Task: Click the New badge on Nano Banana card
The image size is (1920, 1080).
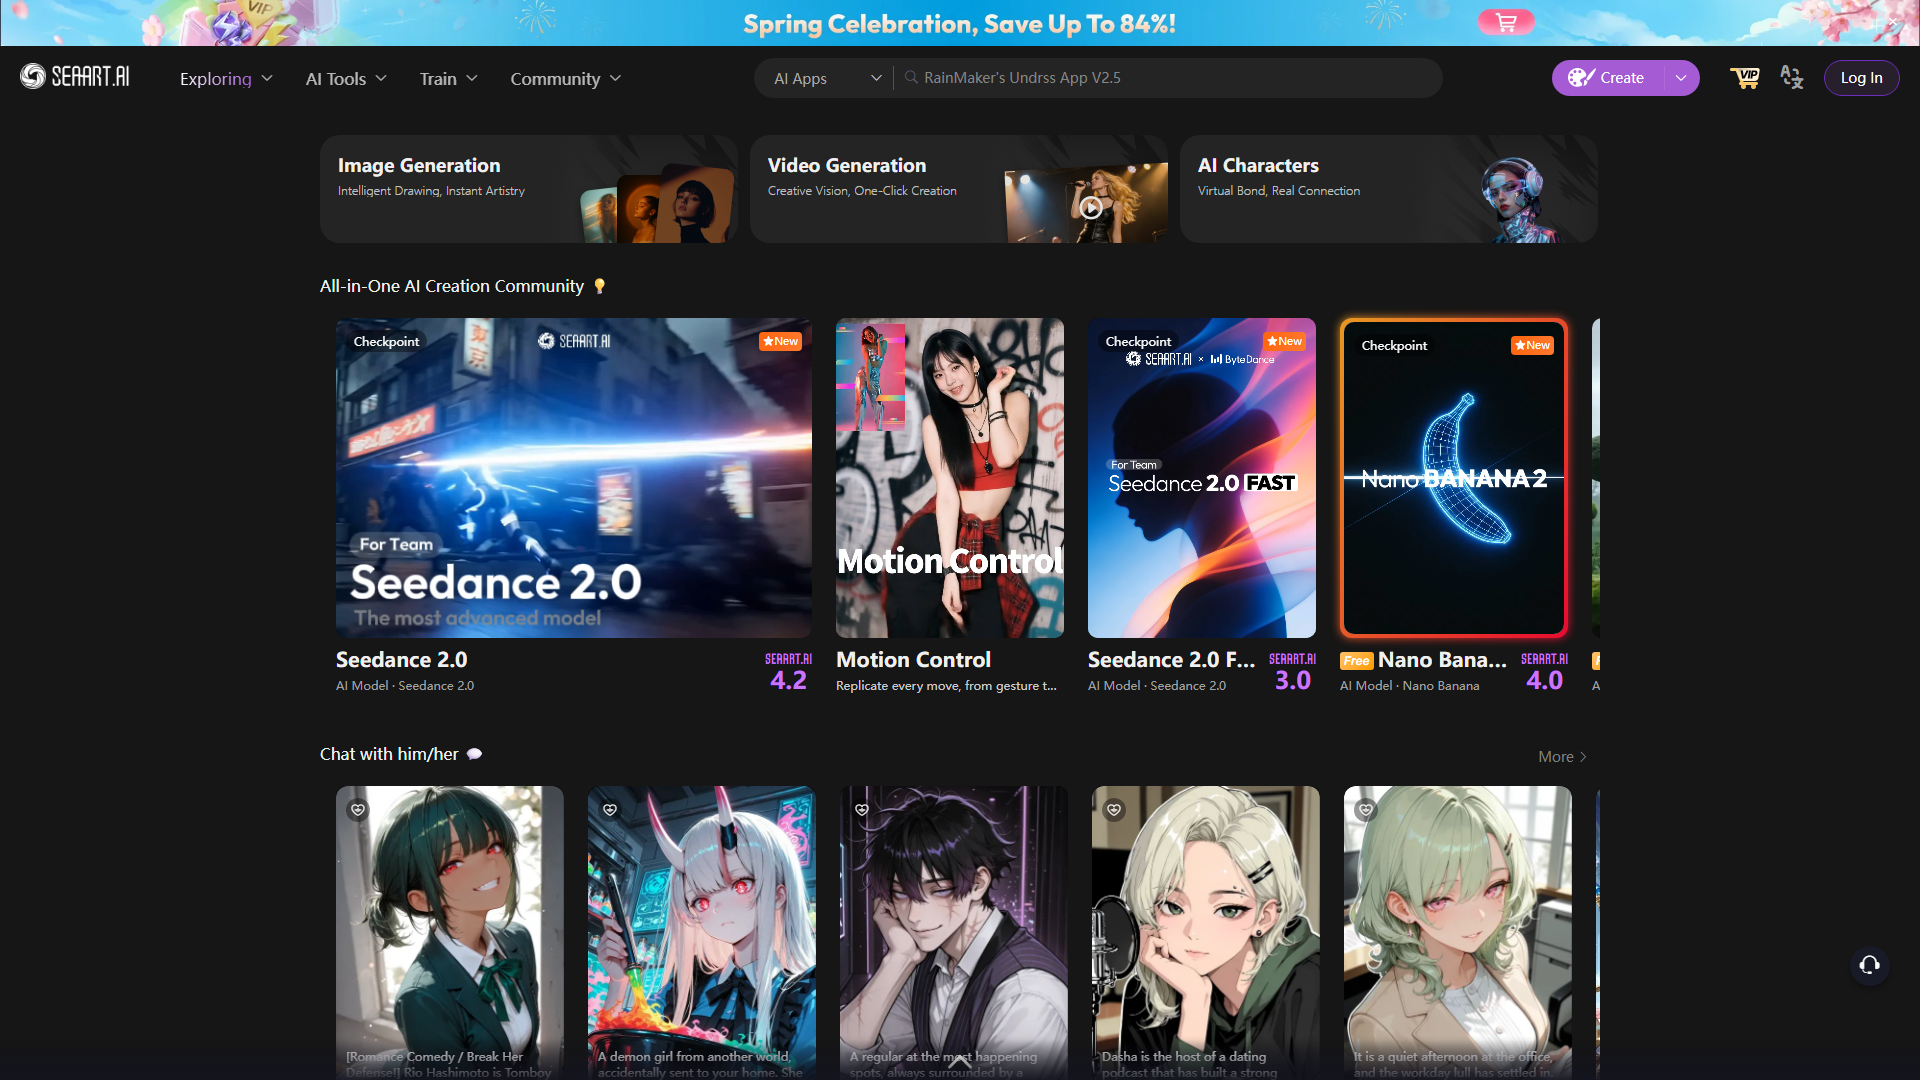Action: point(1532,346)
